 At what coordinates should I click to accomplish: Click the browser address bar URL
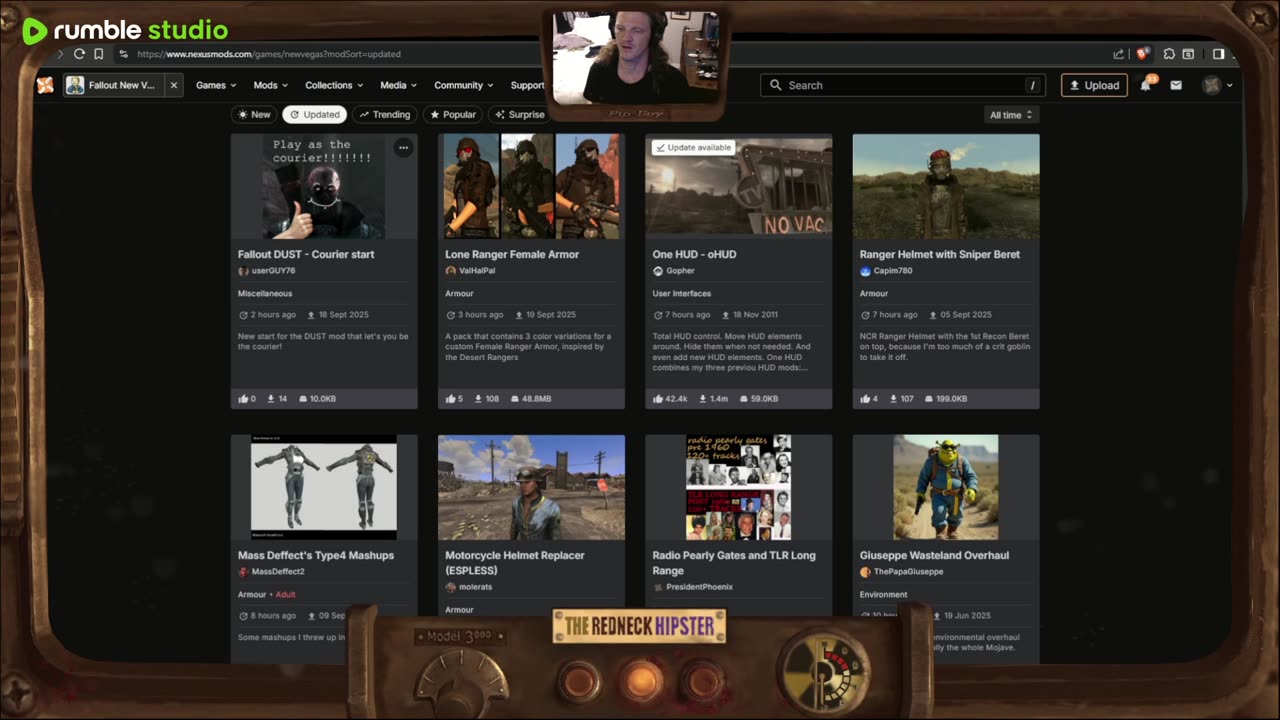coord(269,54)
